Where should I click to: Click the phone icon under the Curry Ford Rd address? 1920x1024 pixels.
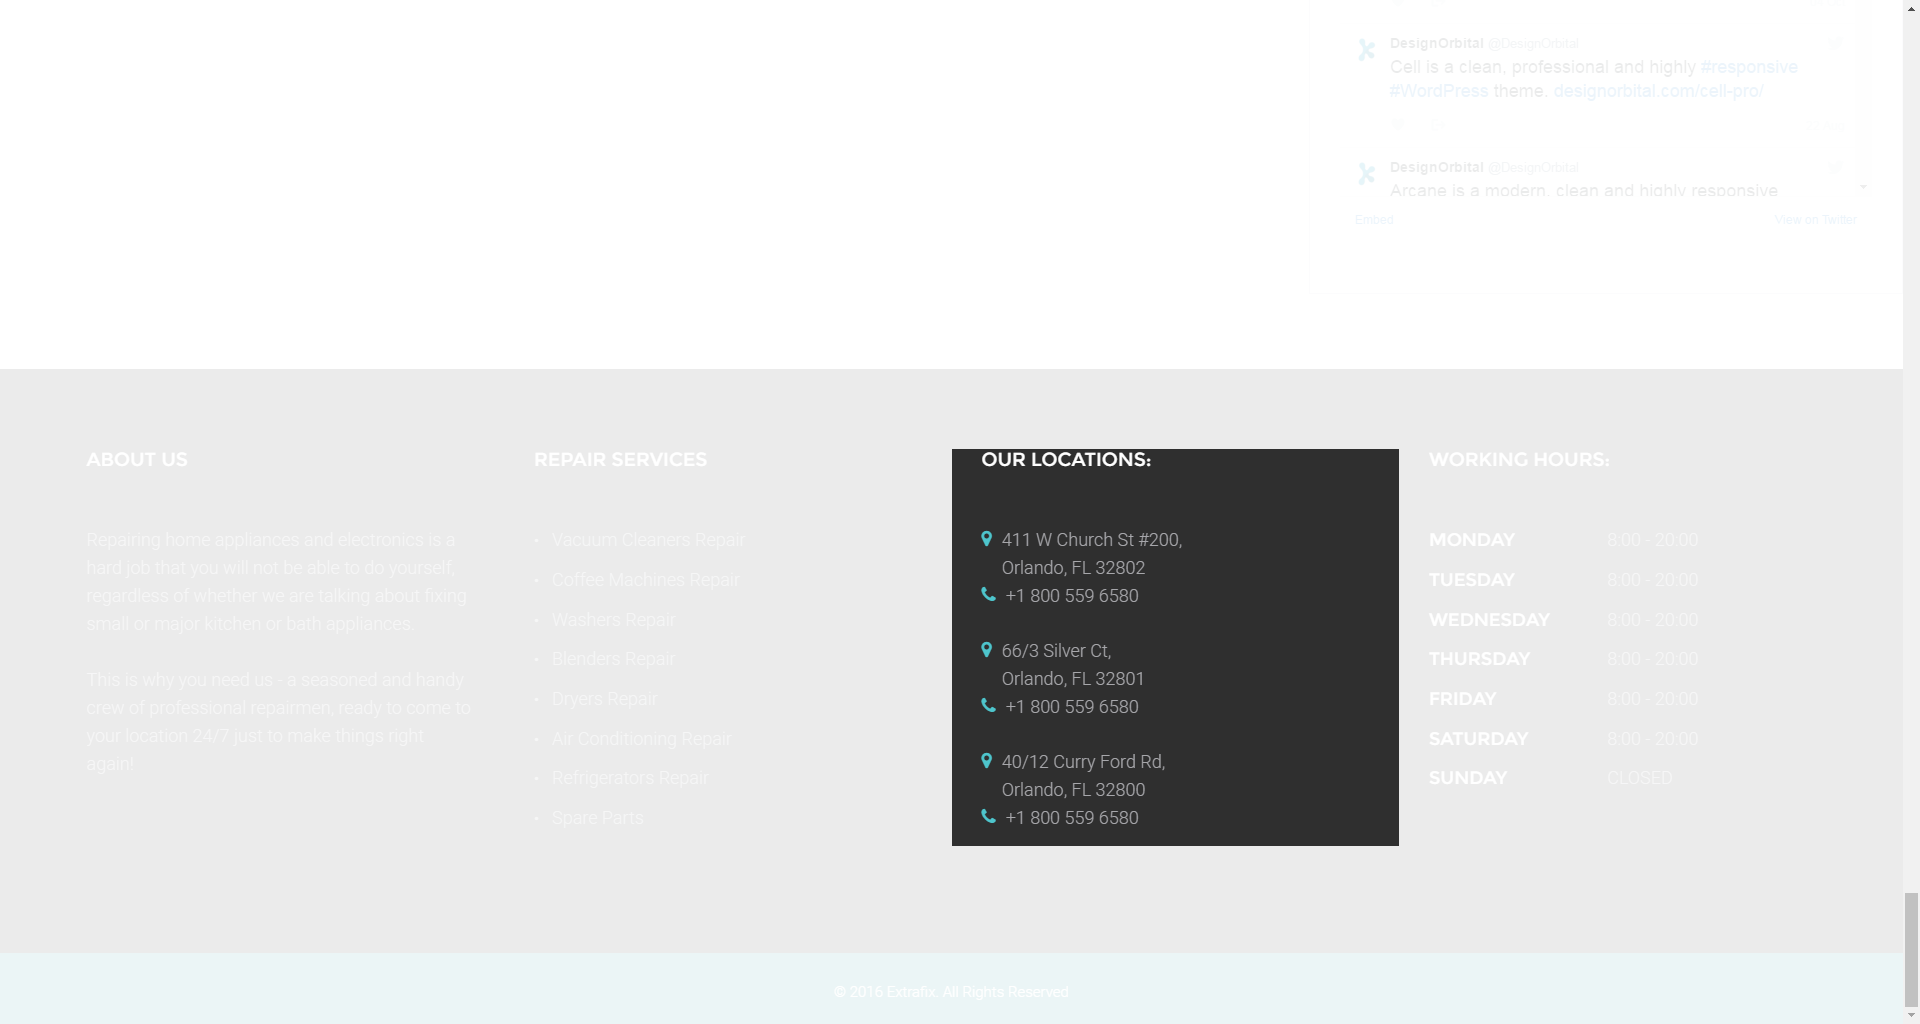pos(988,817)
